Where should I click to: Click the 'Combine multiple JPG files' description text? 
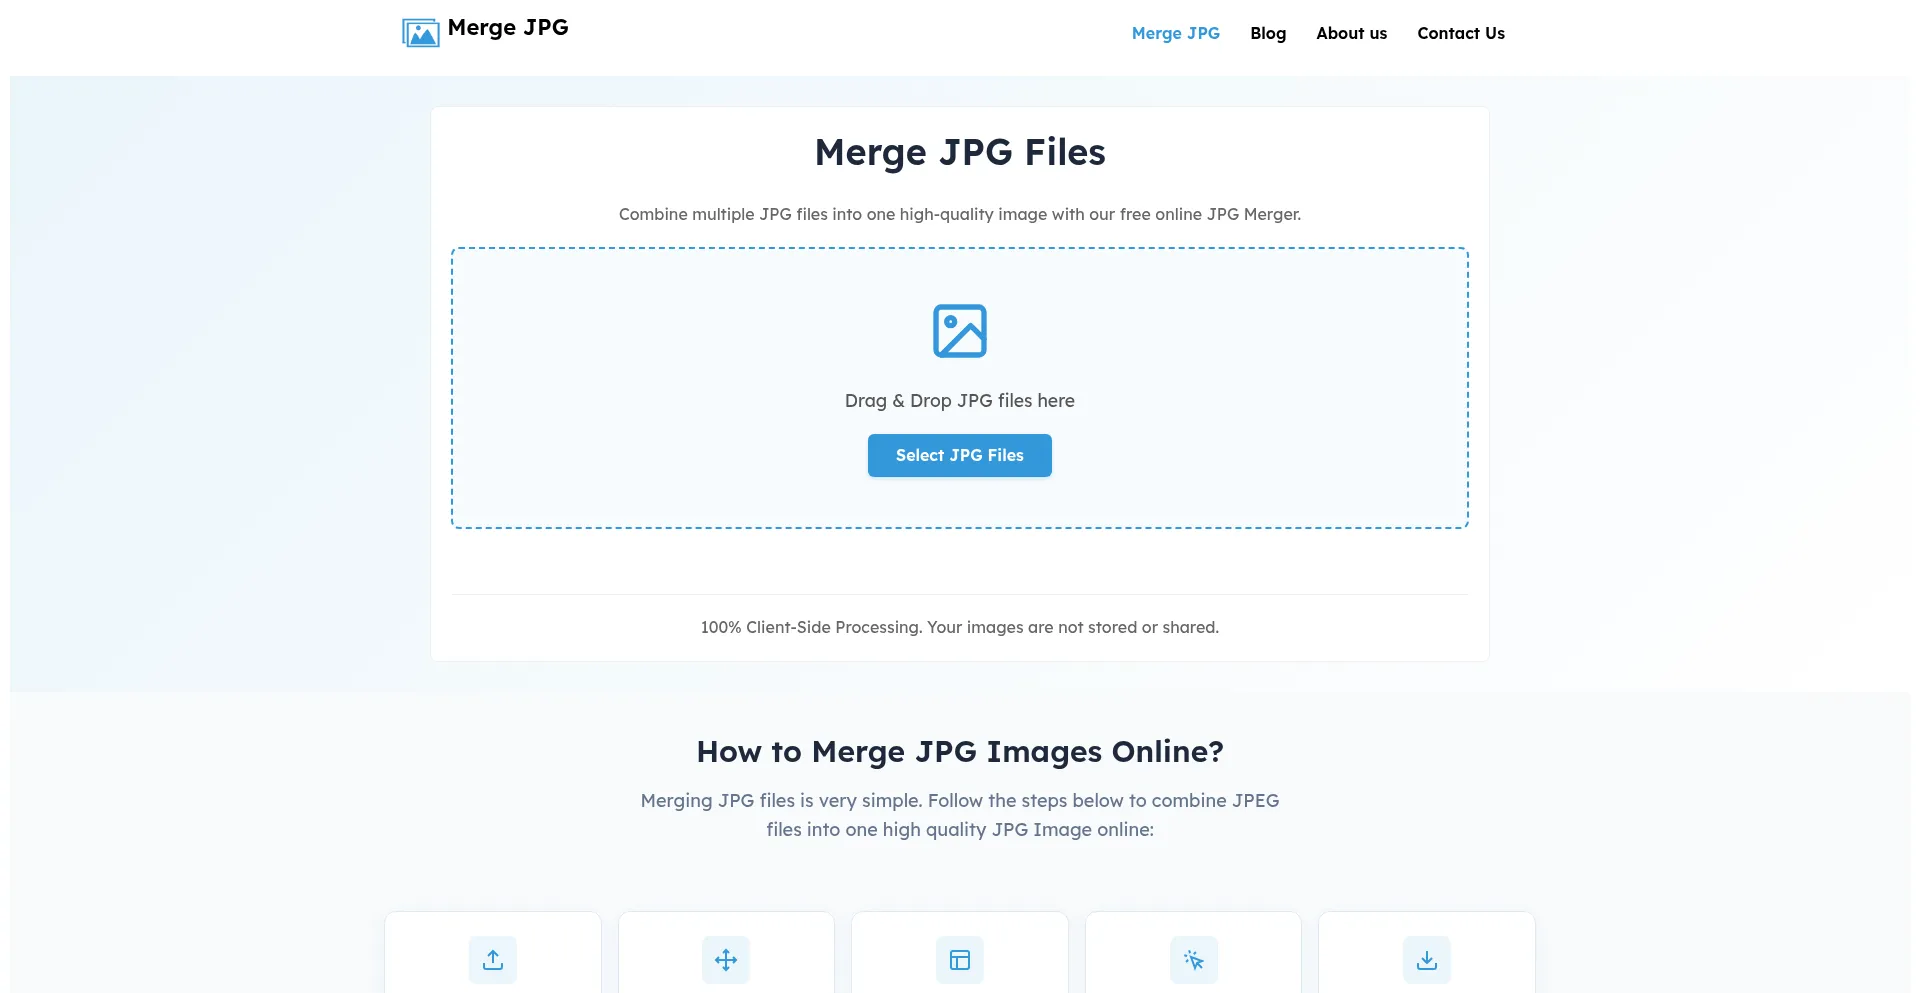(960, 214)
